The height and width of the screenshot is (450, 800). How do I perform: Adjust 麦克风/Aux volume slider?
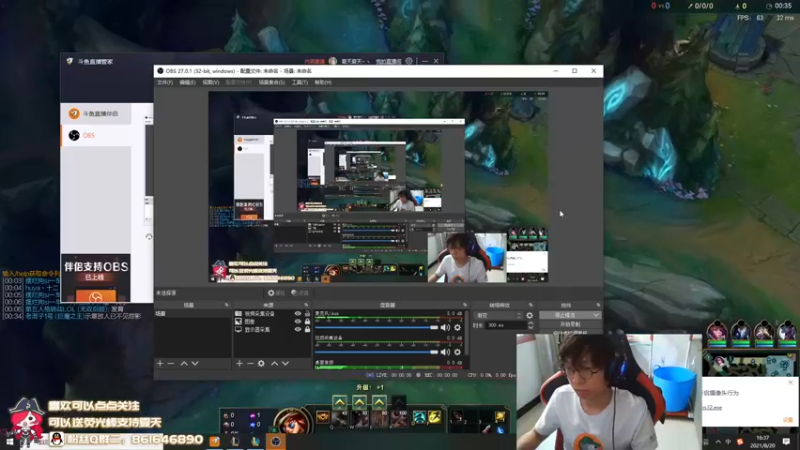(377, 328)
